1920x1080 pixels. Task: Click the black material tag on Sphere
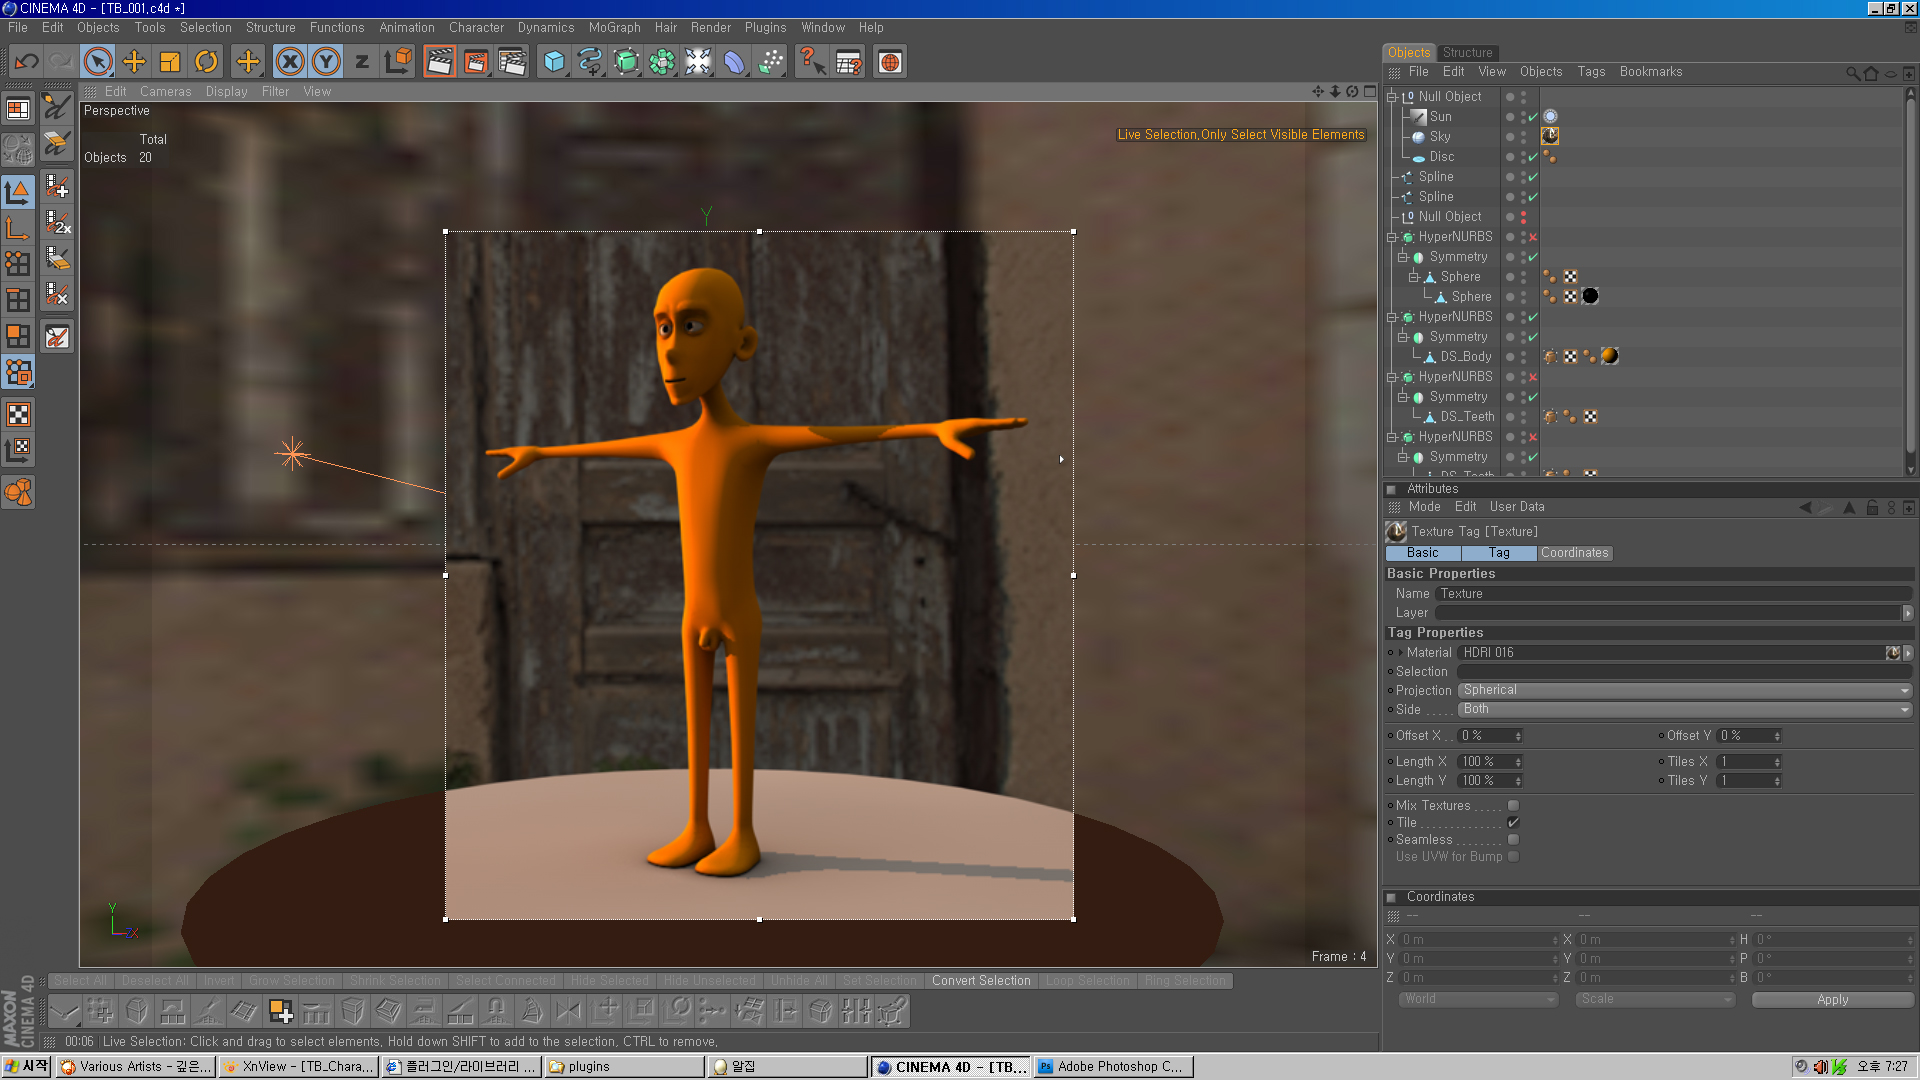coord(1590,297)
